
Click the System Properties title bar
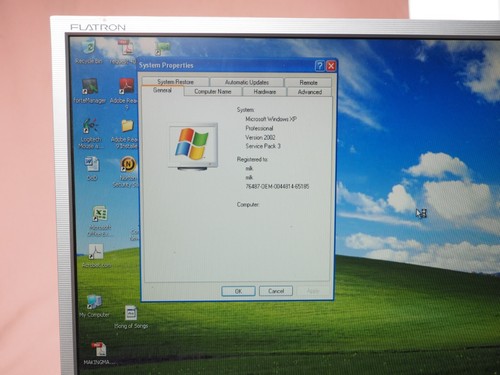coord(227,66)
